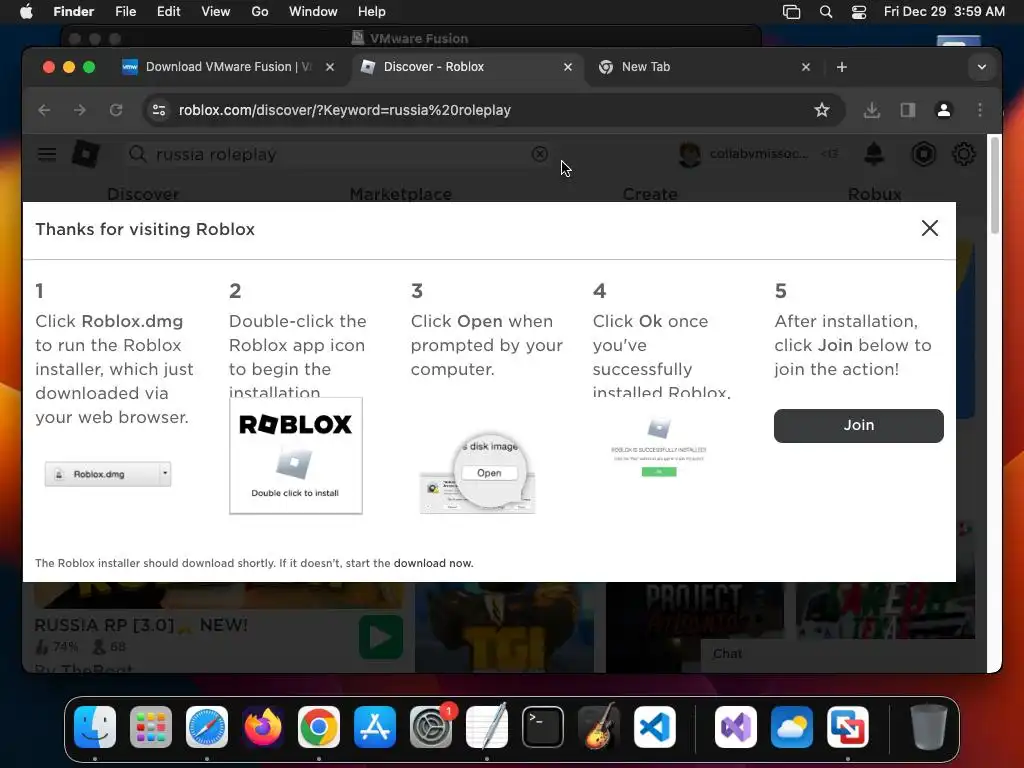1024x768 pixels.
Task: Open Visual Studio Code from the Dock
Action: tap(655, 727)
